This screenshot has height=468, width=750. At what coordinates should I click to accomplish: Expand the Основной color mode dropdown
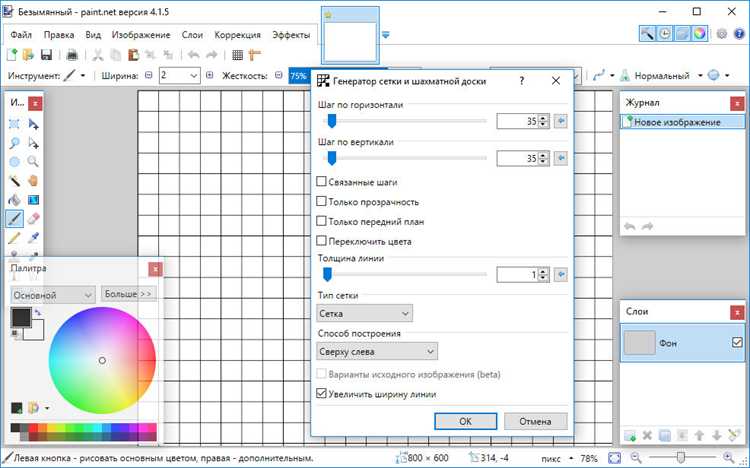pyautogui.click(x=53, y=295)
